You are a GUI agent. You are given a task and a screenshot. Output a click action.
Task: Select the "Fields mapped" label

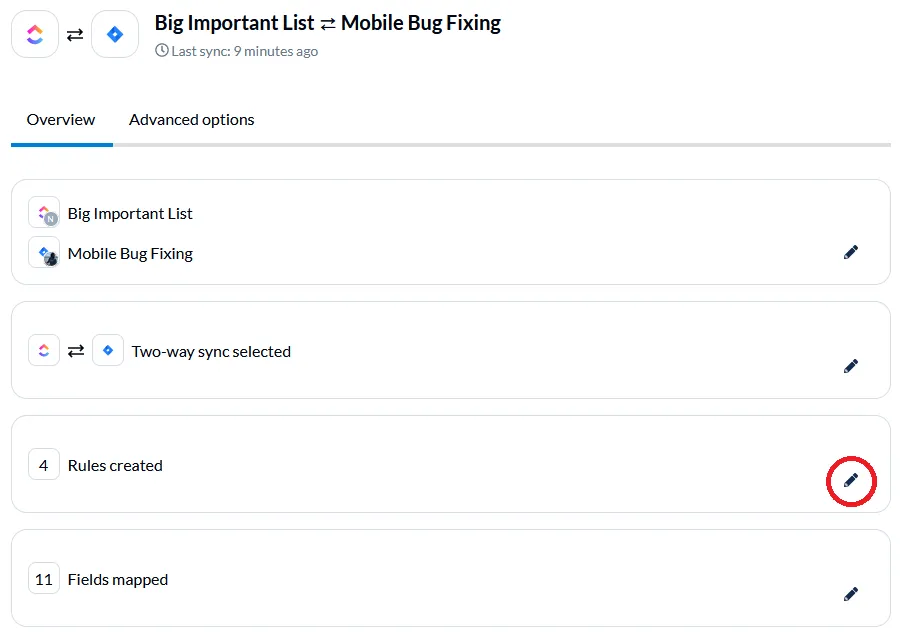[x=118, y=580]
